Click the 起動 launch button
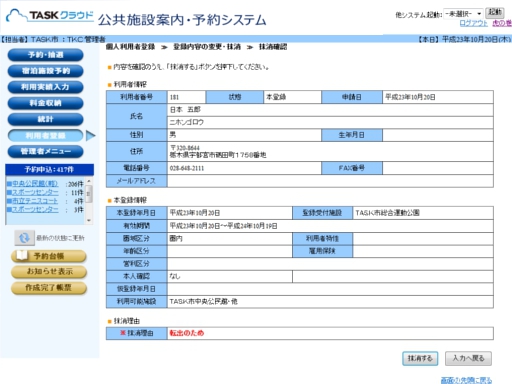Screen dimensions: 512x384 tap(494, 13)
